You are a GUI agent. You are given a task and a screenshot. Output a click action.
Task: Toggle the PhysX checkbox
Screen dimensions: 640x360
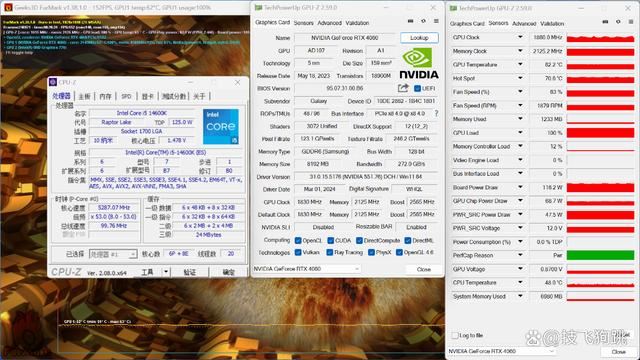pos(371,253)
